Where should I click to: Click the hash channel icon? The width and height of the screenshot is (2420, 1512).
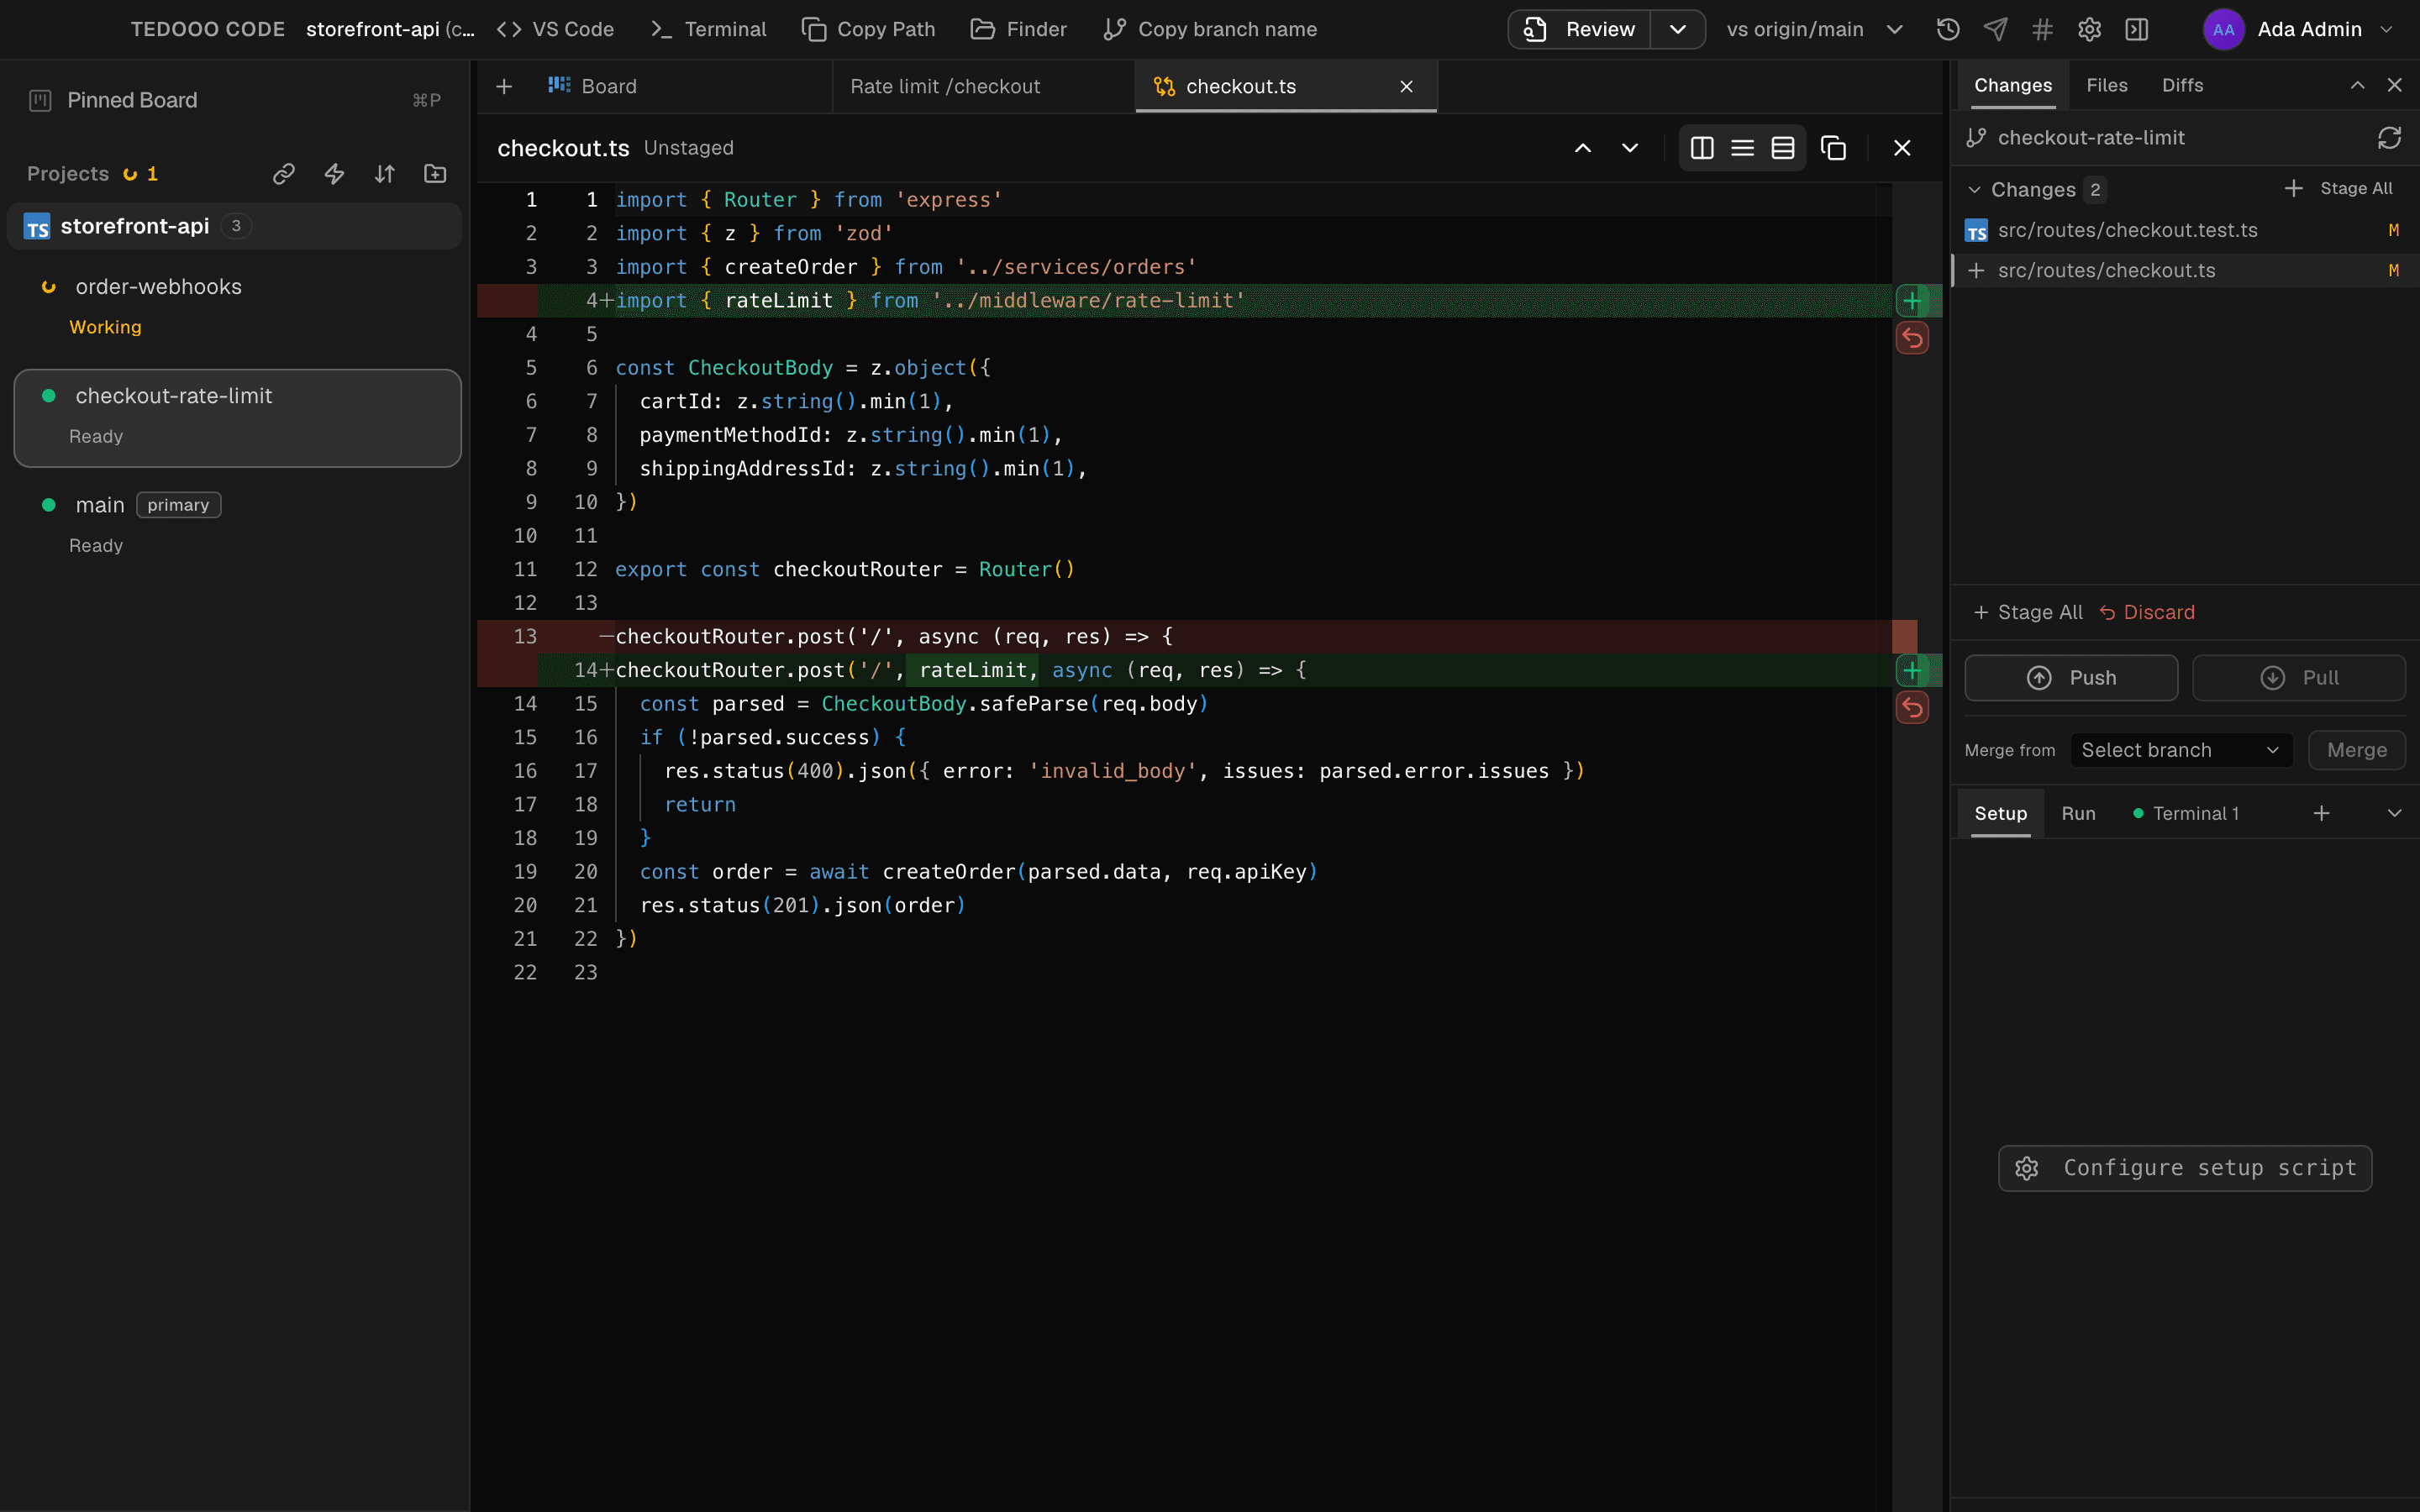[x=2042, y=30]
